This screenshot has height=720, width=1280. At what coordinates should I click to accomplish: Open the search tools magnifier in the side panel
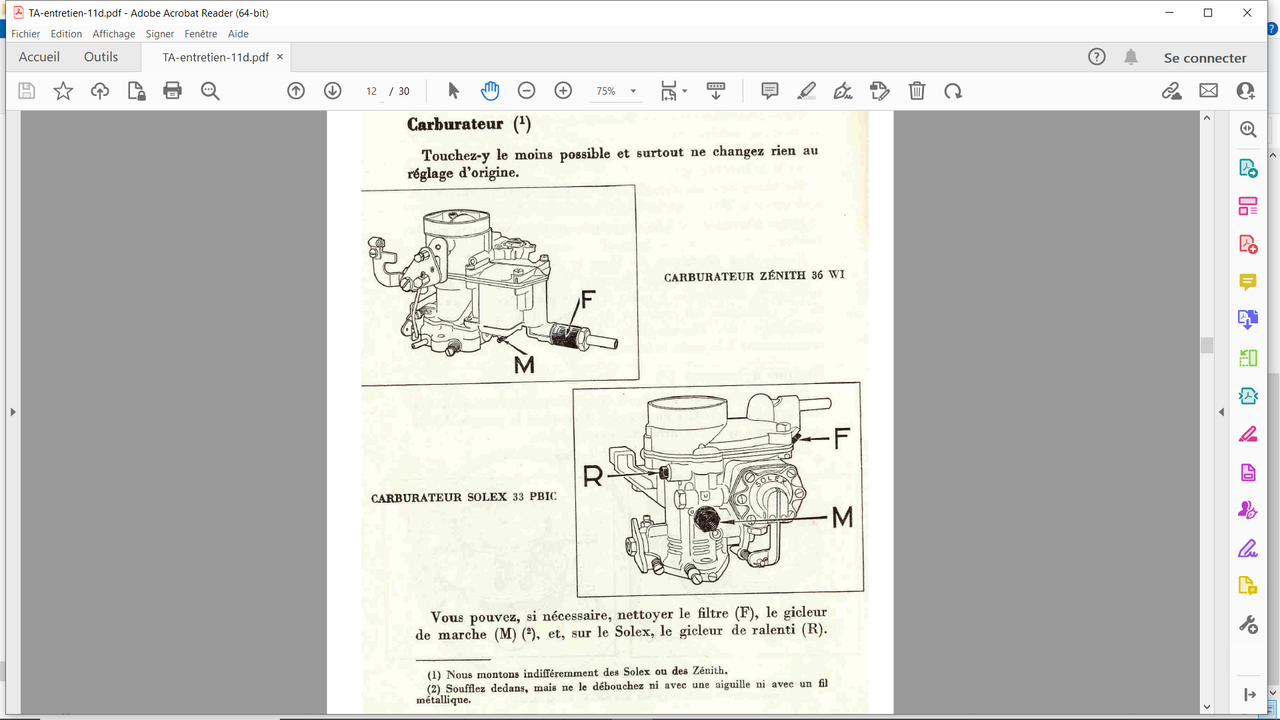point(1248,129)
